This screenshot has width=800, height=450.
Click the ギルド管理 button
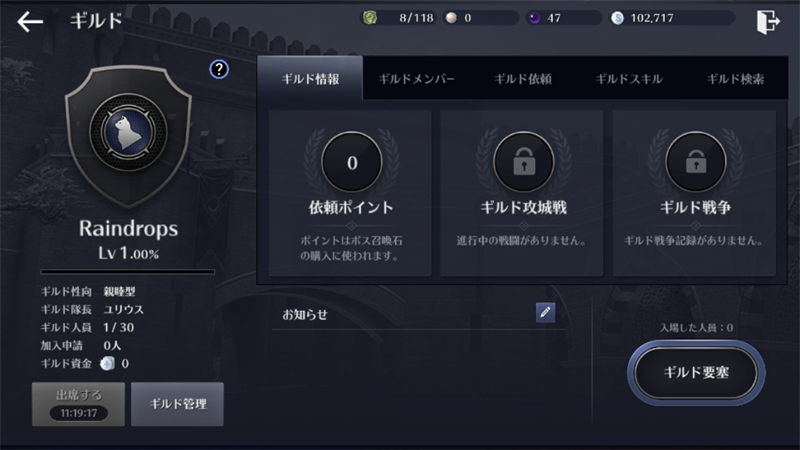click(178, 404)
